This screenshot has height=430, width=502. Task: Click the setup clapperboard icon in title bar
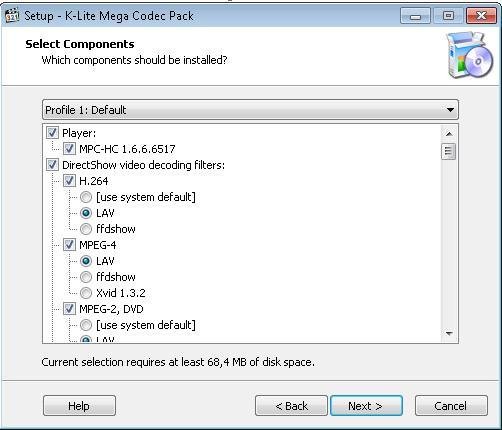point(12,16)
